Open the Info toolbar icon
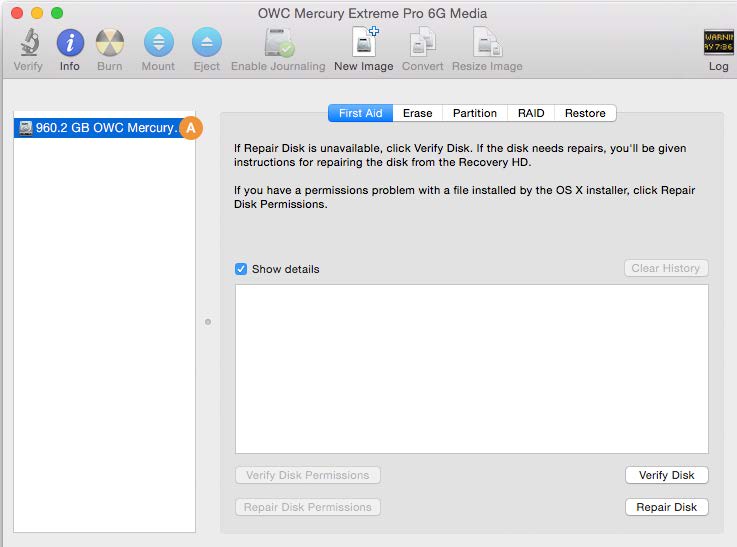The image size is (737, 547). tap(70, 43)
